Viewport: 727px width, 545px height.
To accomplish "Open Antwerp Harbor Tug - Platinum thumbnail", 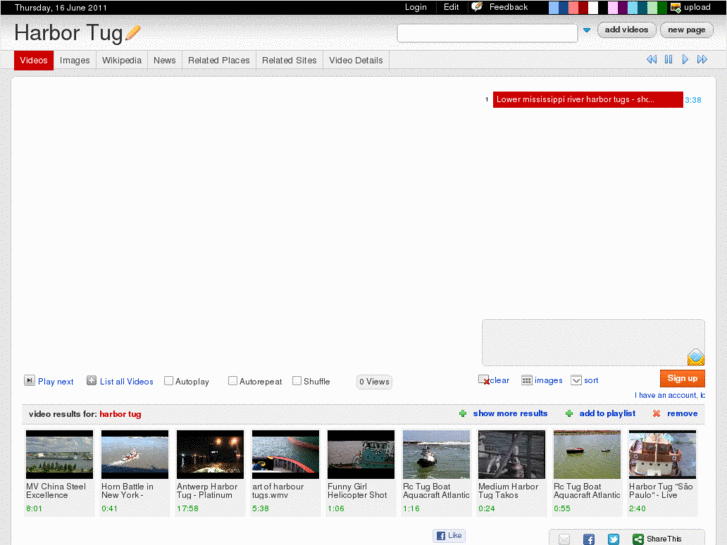I will coord(210,454).
